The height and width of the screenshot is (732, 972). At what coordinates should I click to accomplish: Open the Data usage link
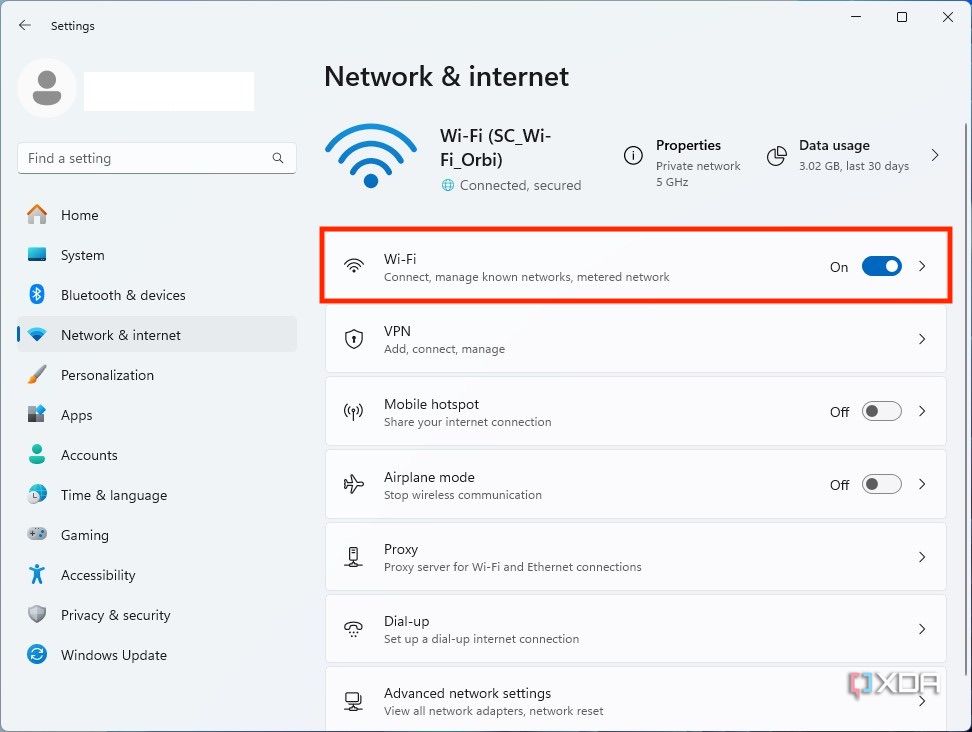834,145
